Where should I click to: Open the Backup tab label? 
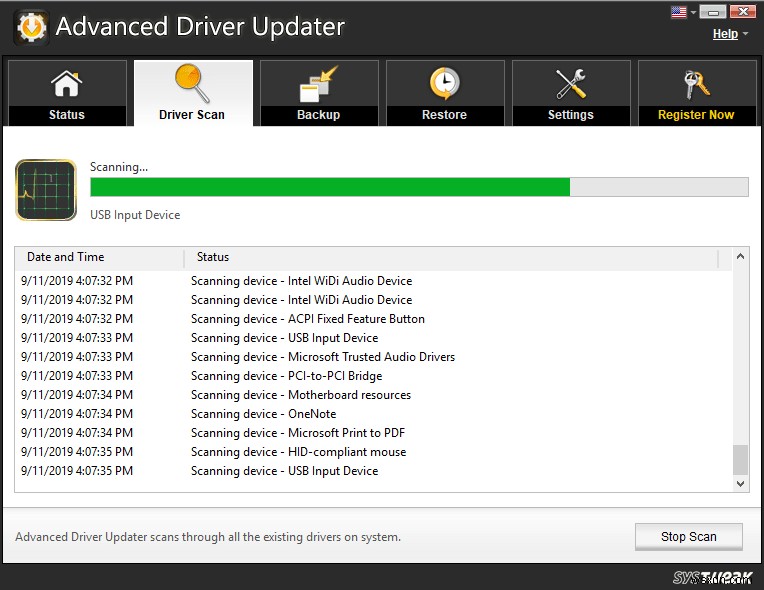[318, 114]
